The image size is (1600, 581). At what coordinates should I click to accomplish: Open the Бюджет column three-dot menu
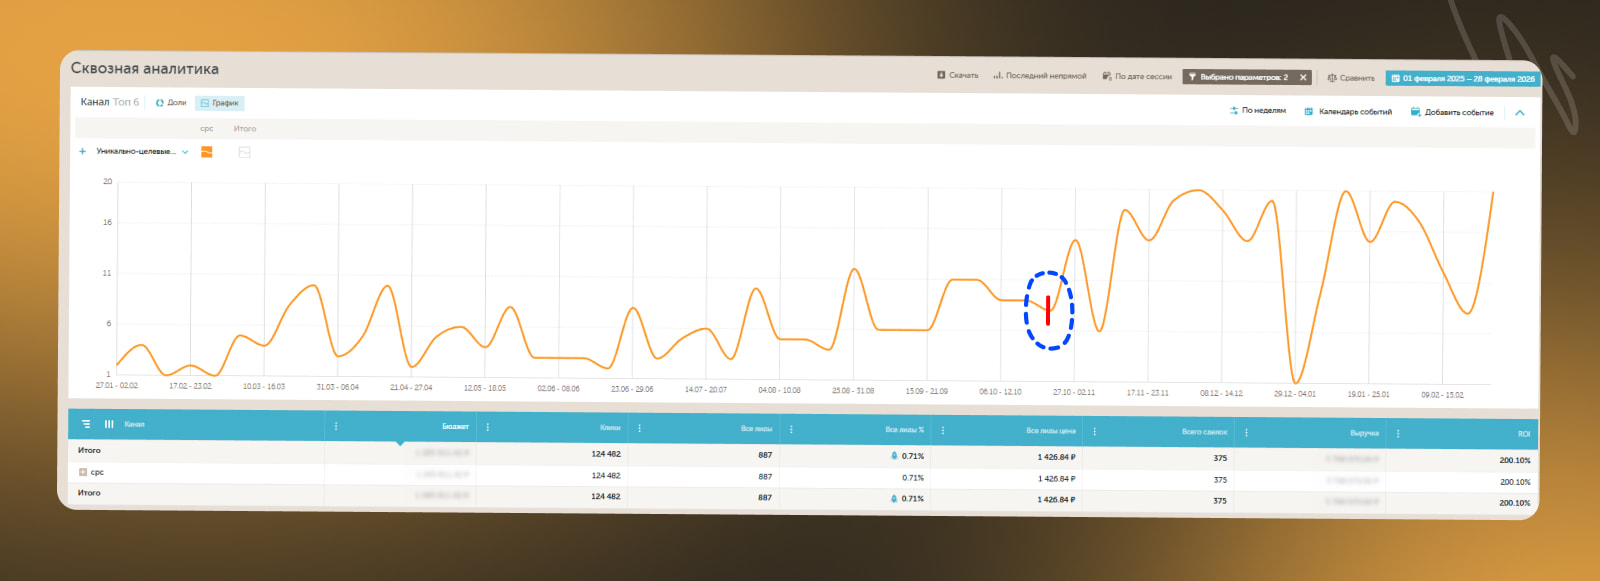pyautogui.click(x=336, y=426)
